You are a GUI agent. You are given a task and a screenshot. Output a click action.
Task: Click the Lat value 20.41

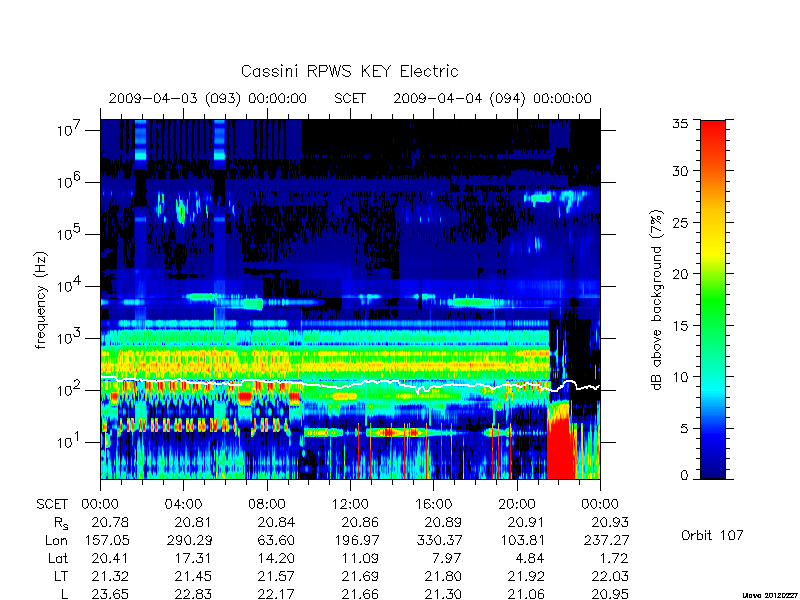(110, 558)
